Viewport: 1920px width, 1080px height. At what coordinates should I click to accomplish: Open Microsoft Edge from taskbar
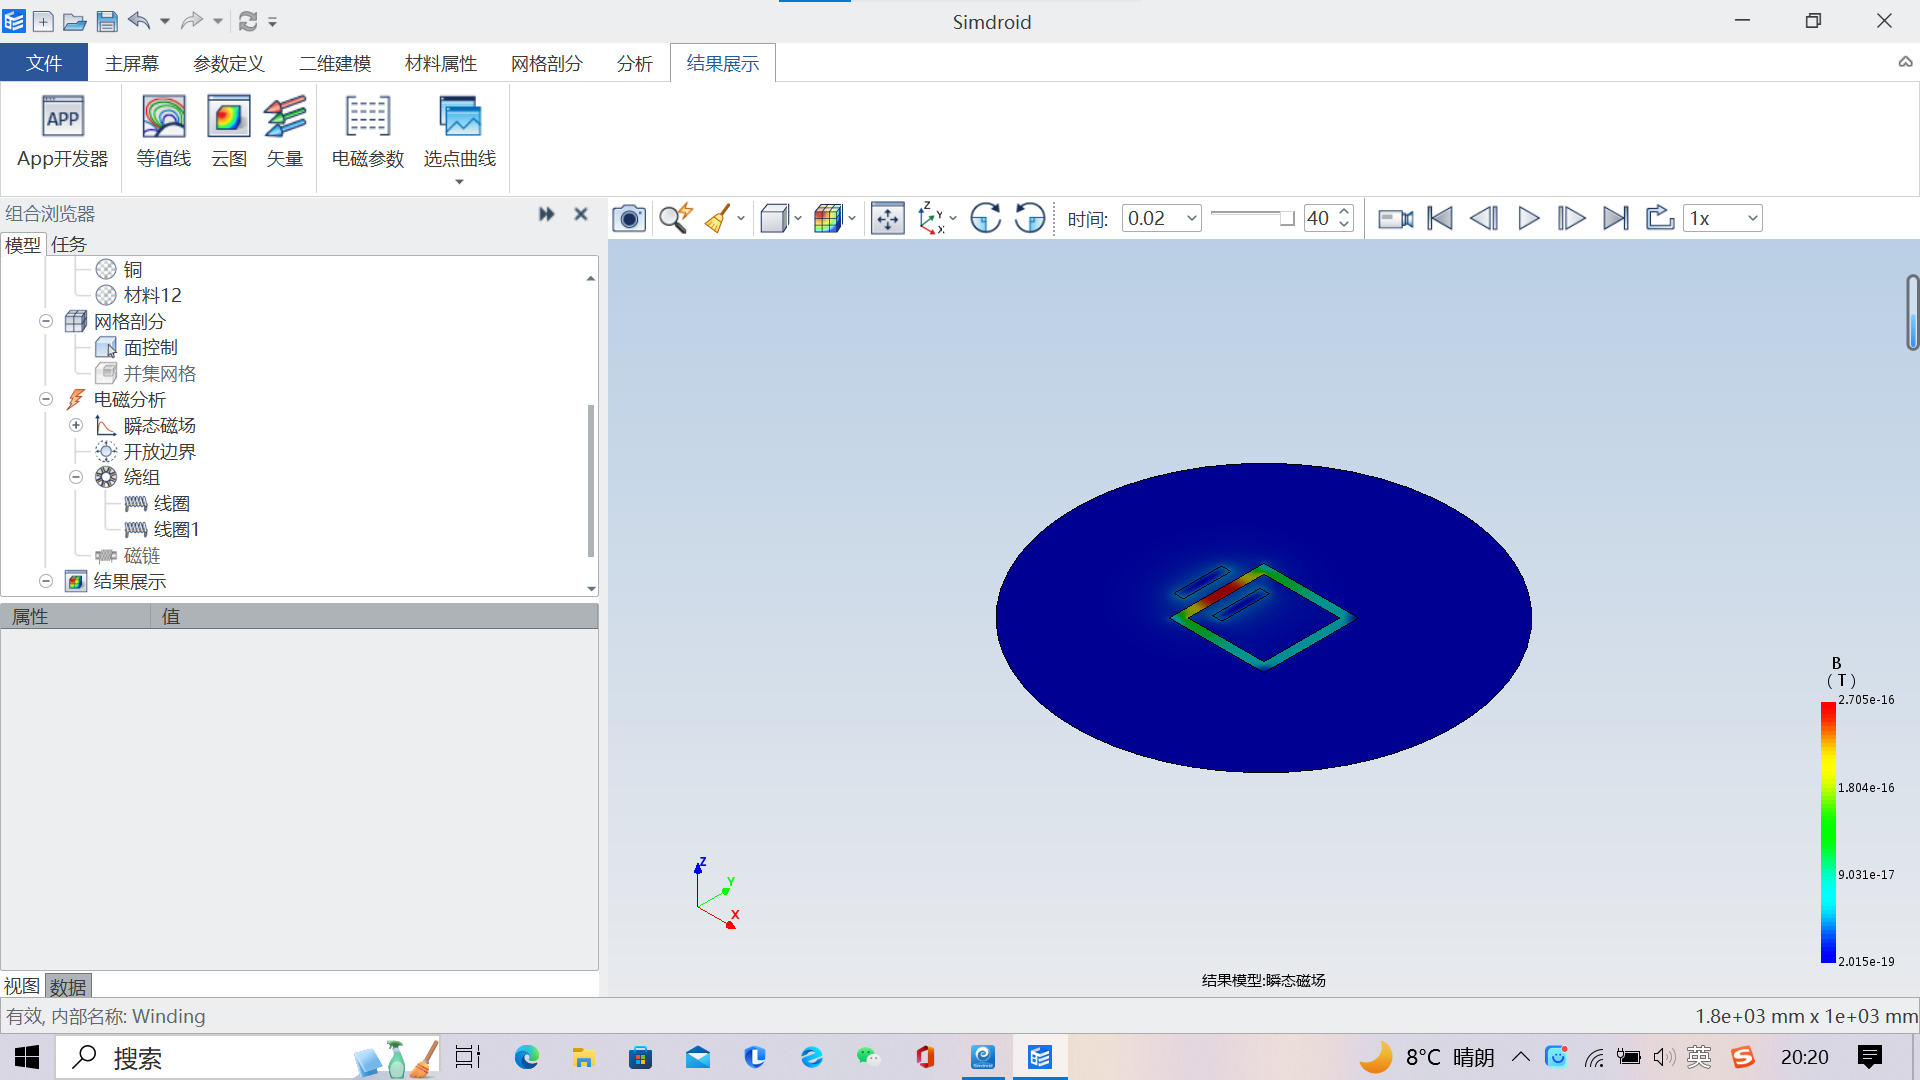(x=526, y=1057)
